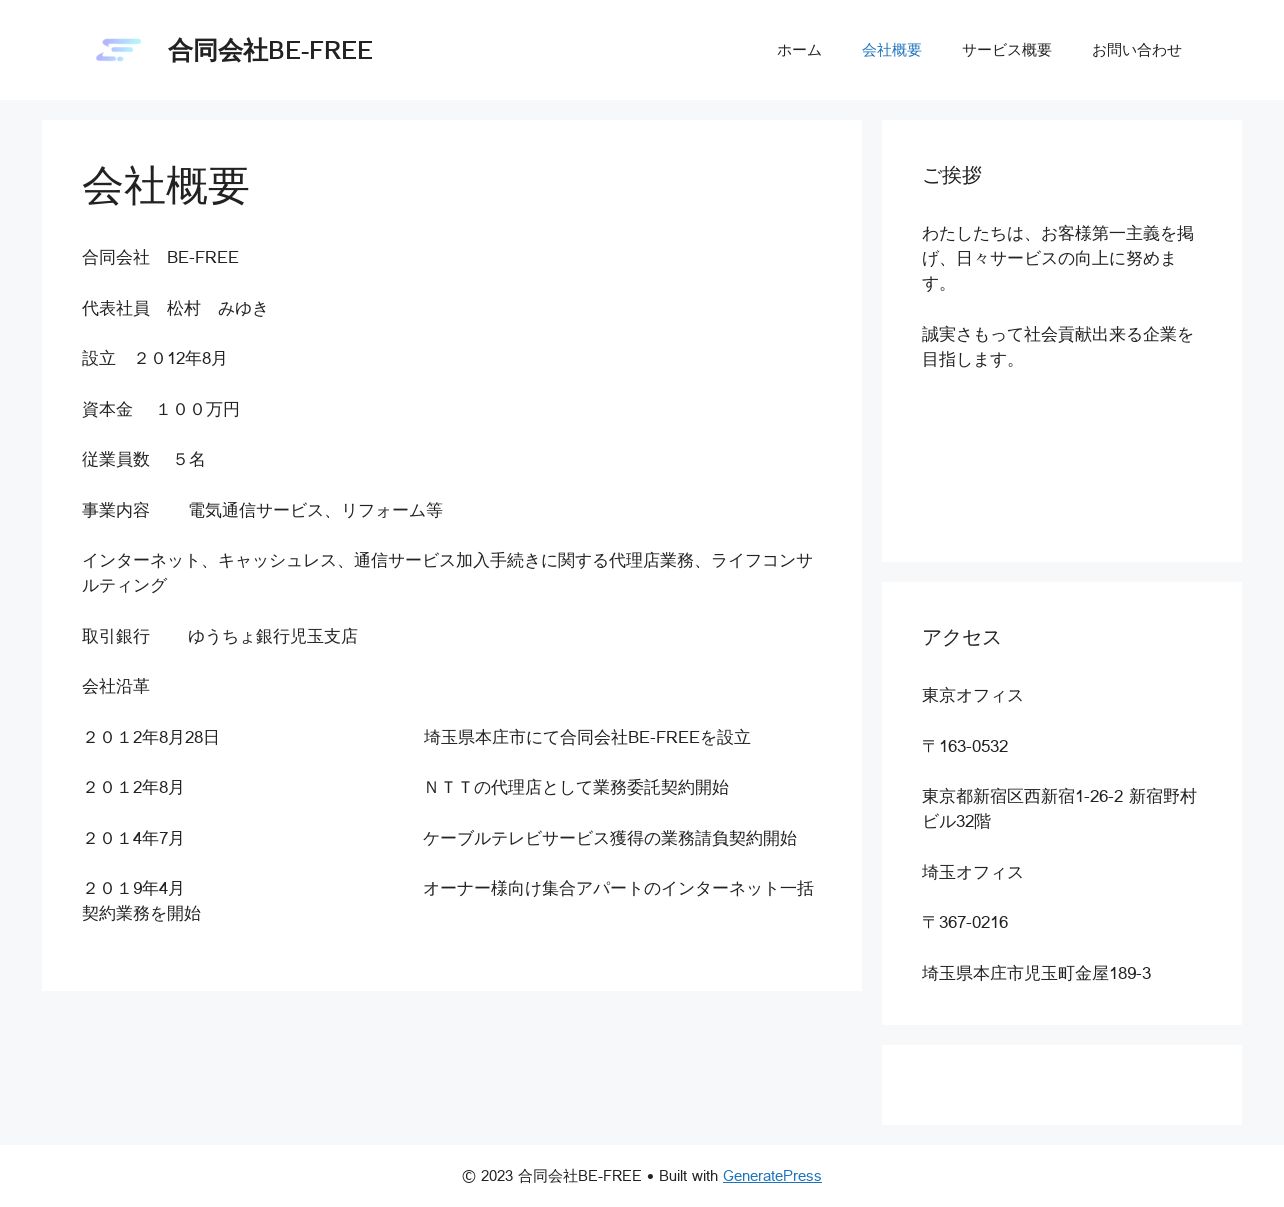This screenshot has width=1284, height=1207.
Task: Follow the GeneratePress footer link
Action: click(772, 1176)
